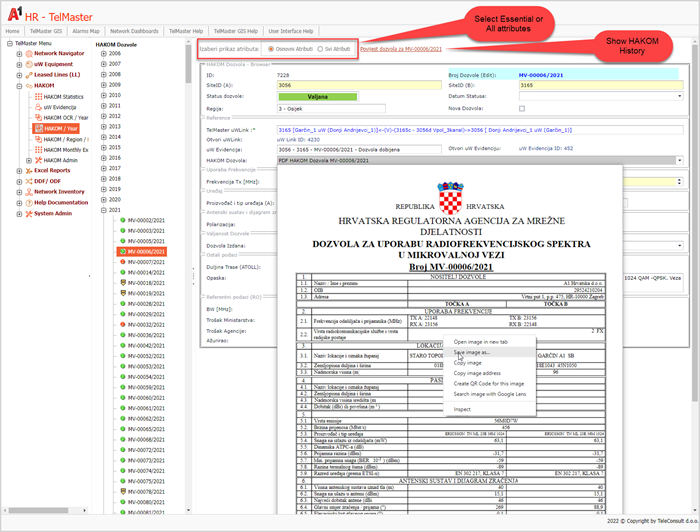Expand the HAKOM Admin tree node
The image size is (700, 532).
click(29, 160)
